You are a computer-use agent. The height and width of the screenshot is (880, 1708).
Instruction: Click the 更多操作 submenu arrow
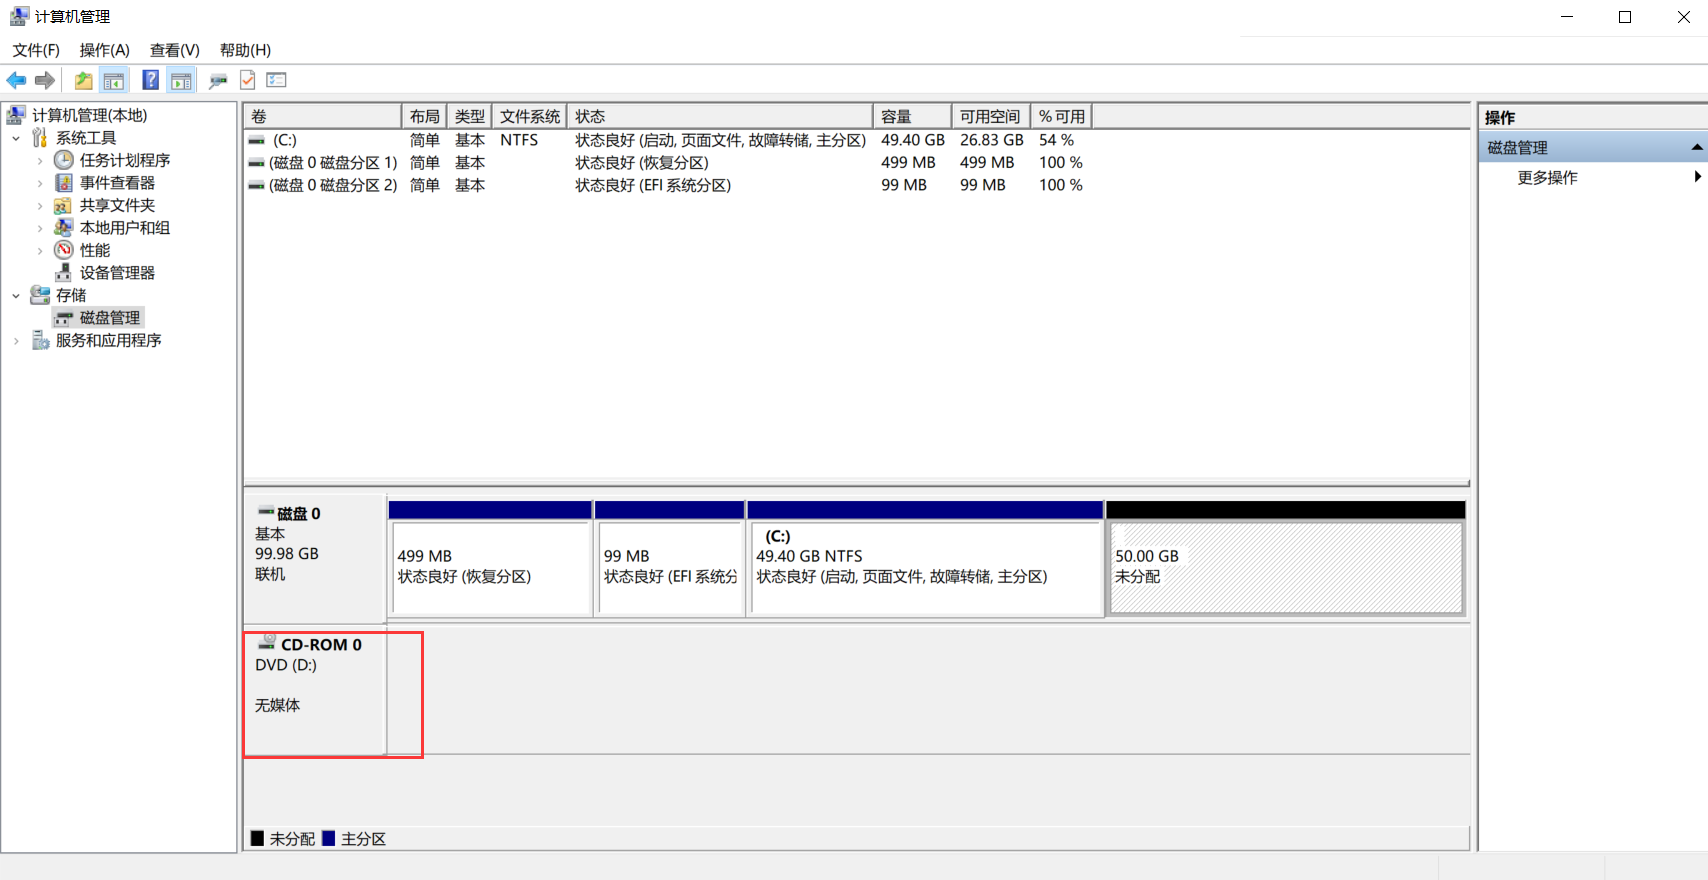[x=1697, y=176]
